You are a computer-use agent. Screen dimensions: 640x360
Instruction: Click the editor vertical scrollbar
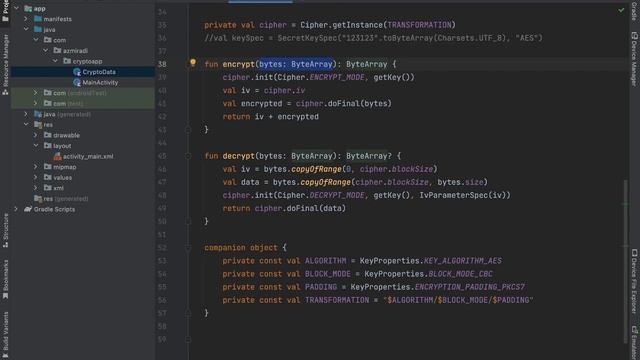tap(625, 261)
